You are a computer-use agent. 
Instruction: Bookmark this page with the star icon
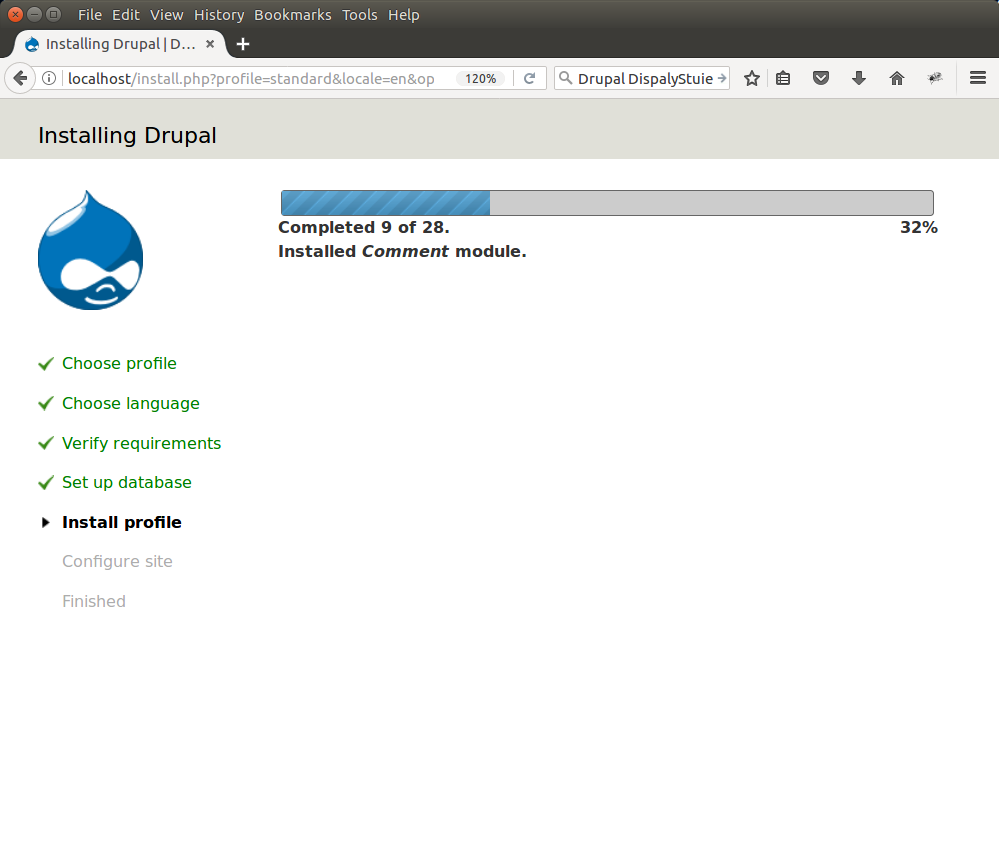tap(752, 78)
